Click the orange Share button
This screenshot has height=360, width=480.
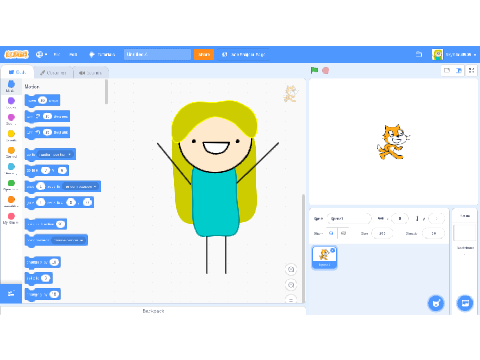[x=204, y=54]
